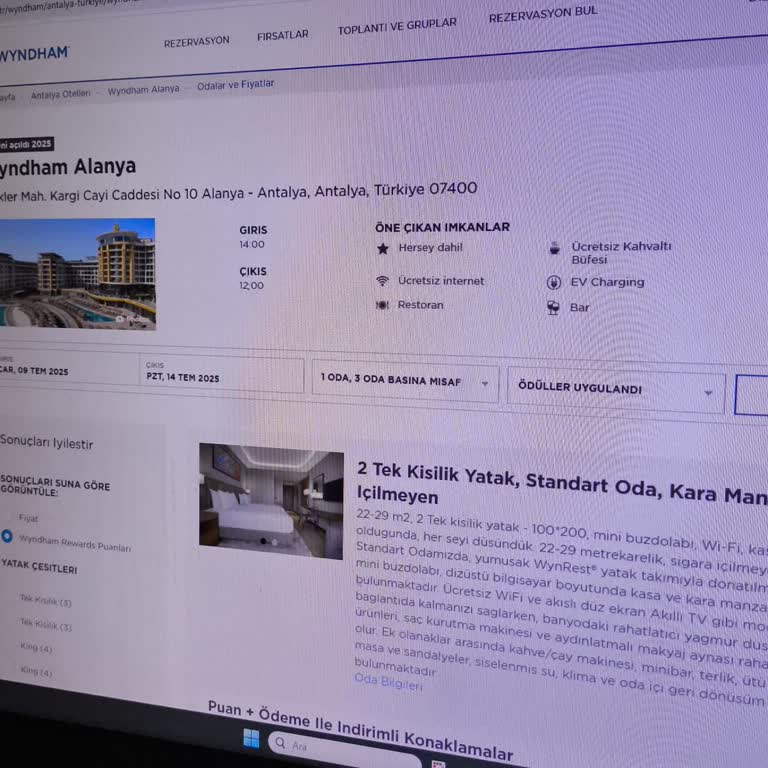768x768 pixels.
Task: Click the GIRIS 14:00 check-in time
Action: pyautogui.click(x=253, y=237)
